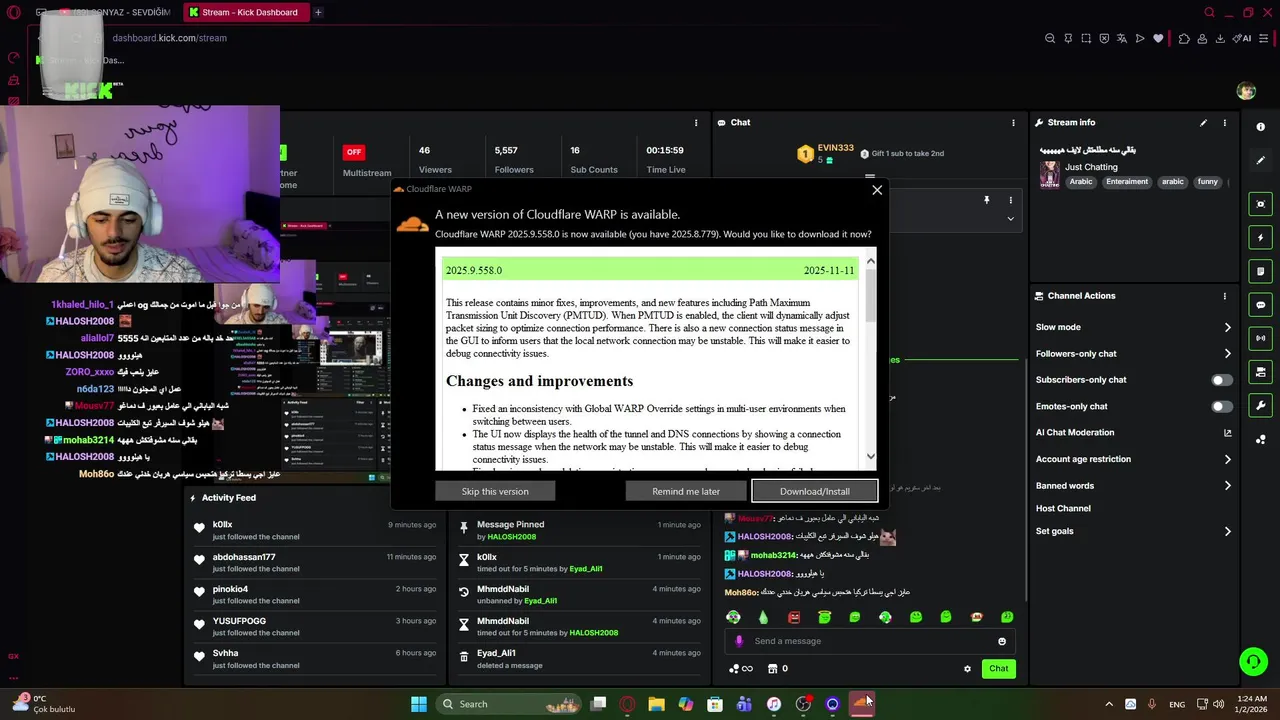Open AI Chat Moderation external link
1280x720 pixels.
click(x=1228, y=433)
